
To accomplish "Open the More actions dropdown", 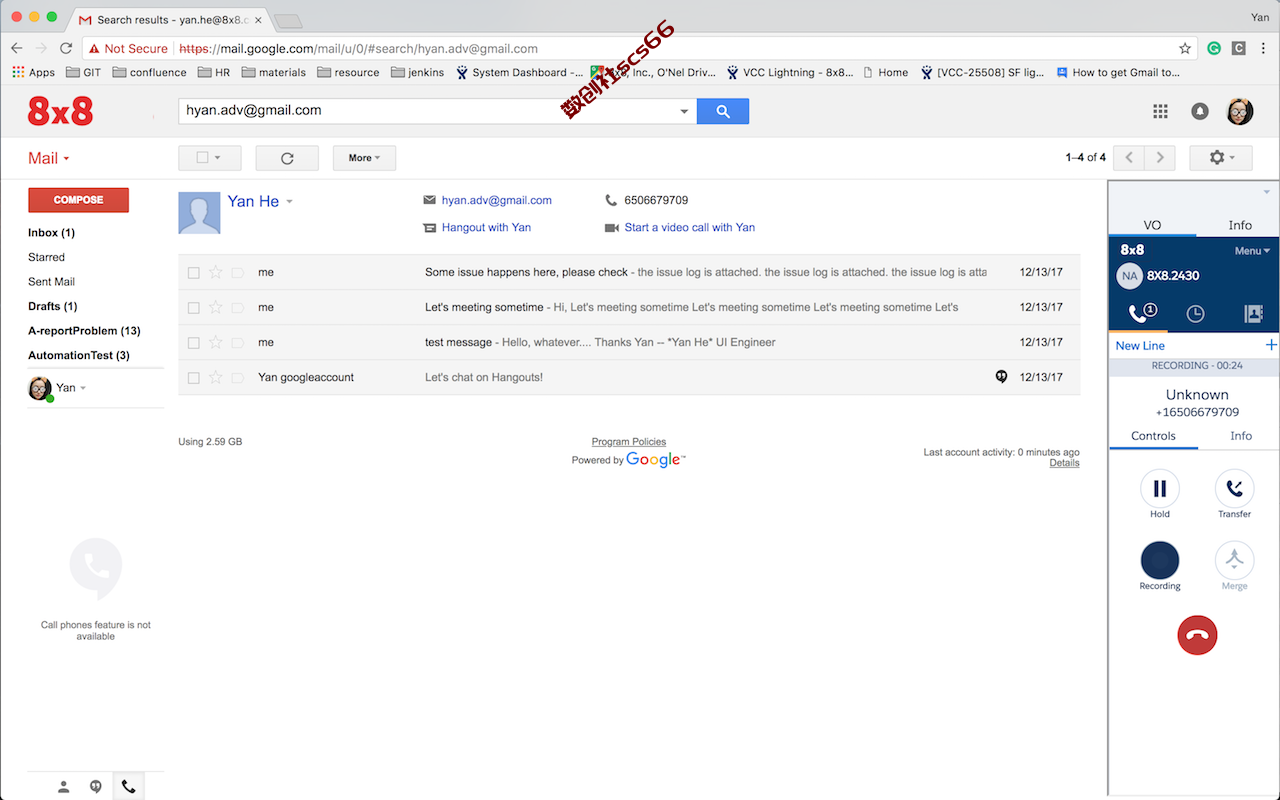I will (364, 158).
